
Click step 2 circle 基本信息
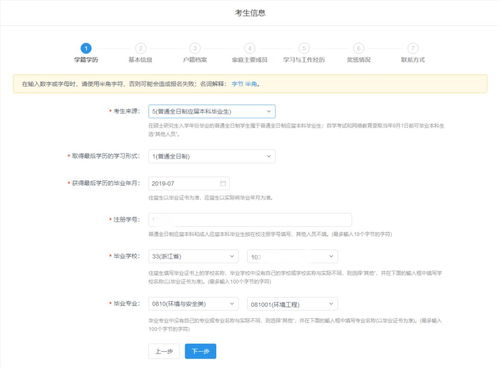140,48
